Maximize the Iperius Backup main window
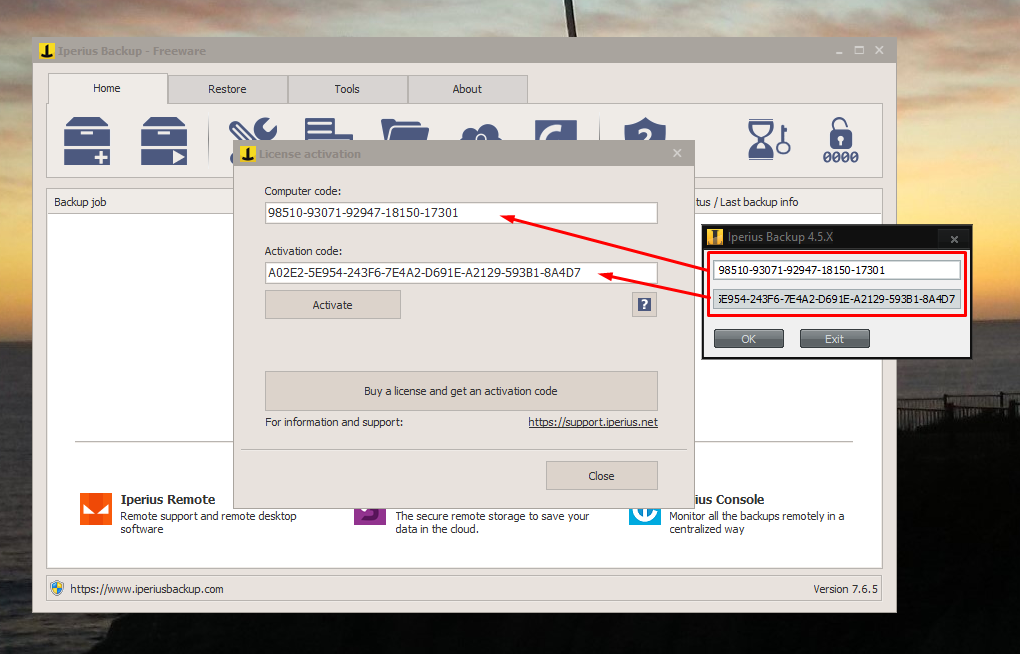Image resolution: width=1020 pixels, height=654 pixels. click(x=859, y=50)
